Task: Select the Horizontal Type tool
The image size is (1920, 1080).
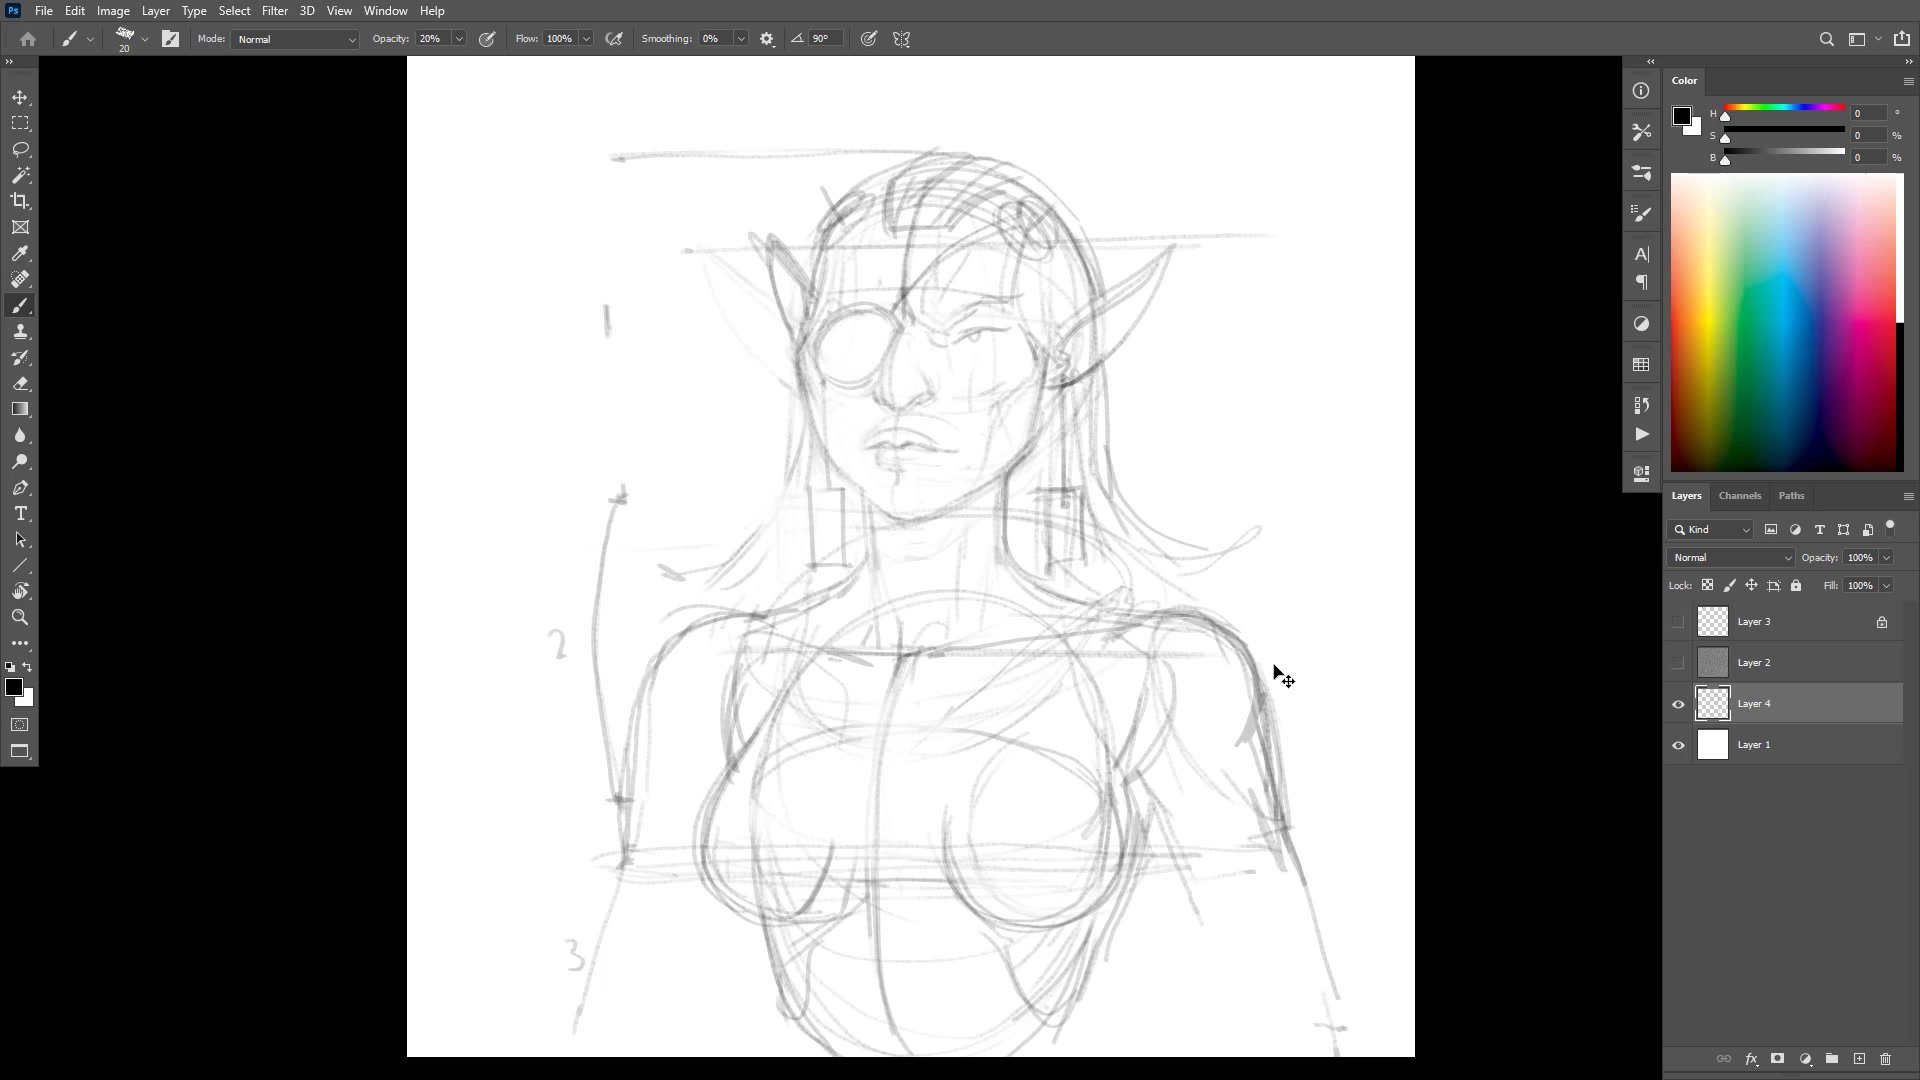Action: point(20,514)
